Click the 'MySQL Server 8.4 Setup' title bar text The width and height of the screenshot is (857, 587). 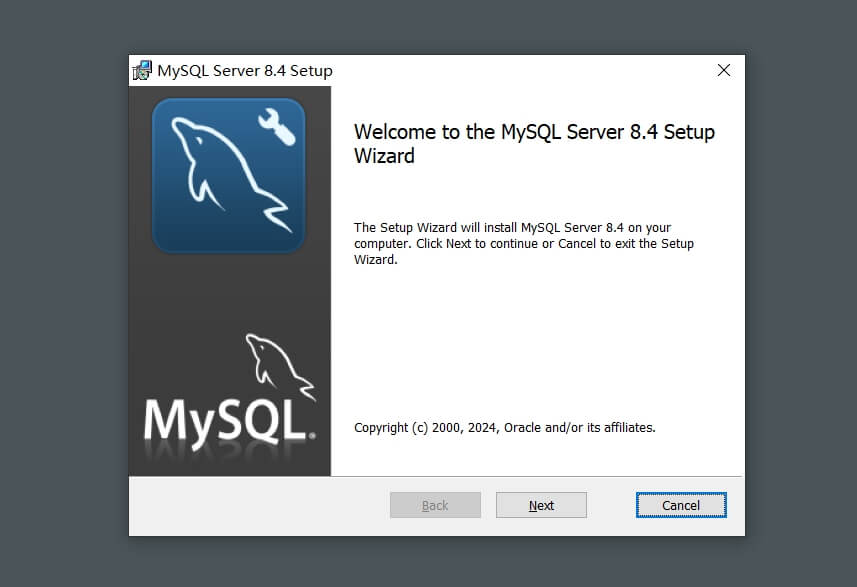pos(245,71)
